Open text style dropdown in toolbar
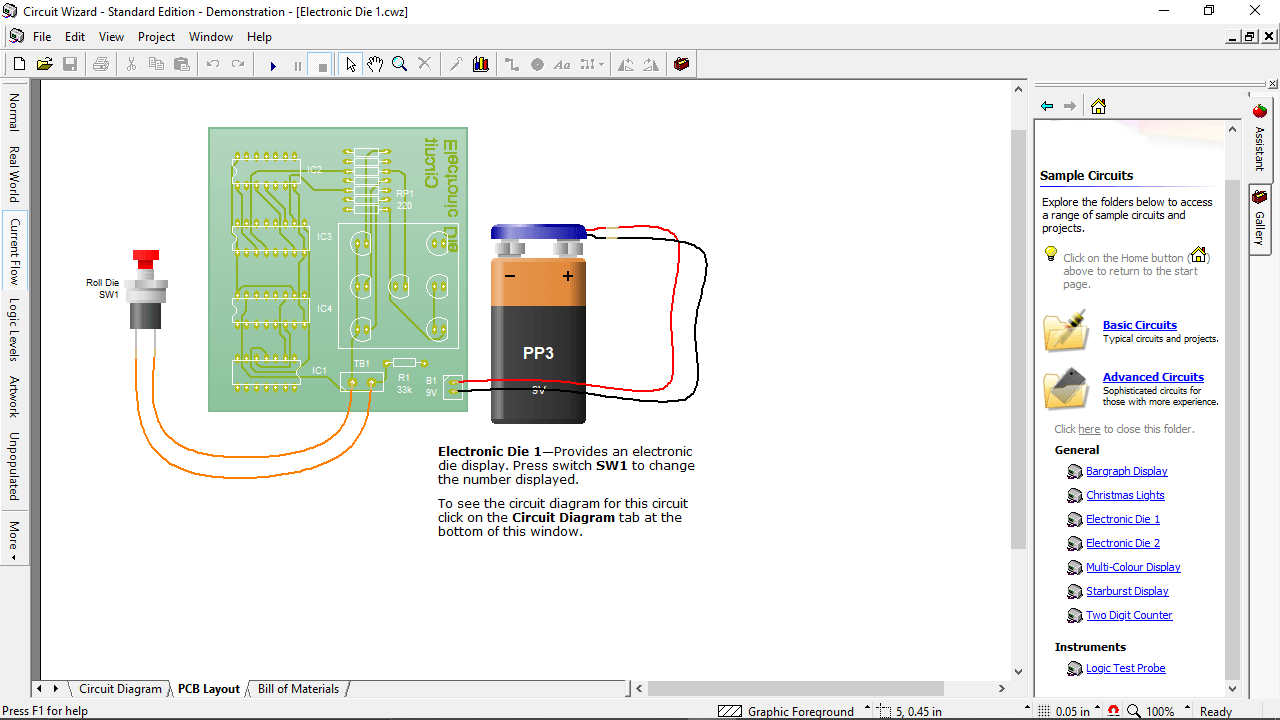This screenshot has height=720, width=1280. pyautogui.click(x=601, y=64)
